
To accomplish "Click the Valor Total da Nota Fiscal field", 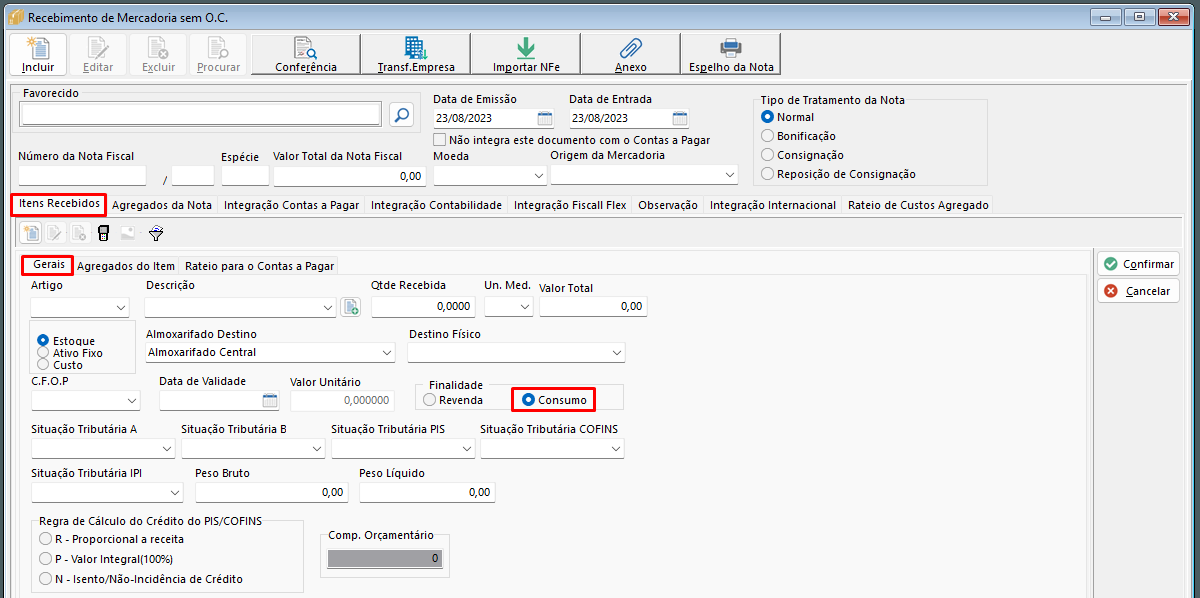I will click(x=349, y=175).
